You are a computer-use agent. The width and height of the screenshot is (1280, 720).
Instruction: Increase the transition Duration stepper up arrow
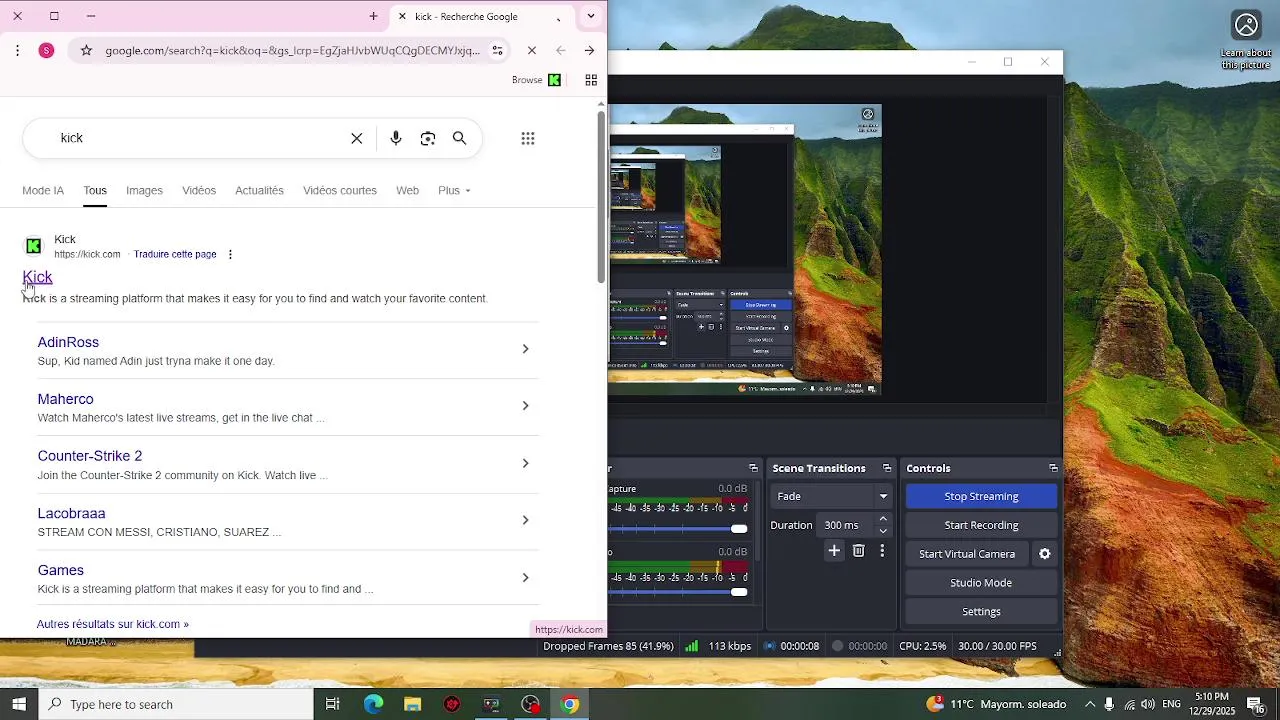[x=883, y=519]
